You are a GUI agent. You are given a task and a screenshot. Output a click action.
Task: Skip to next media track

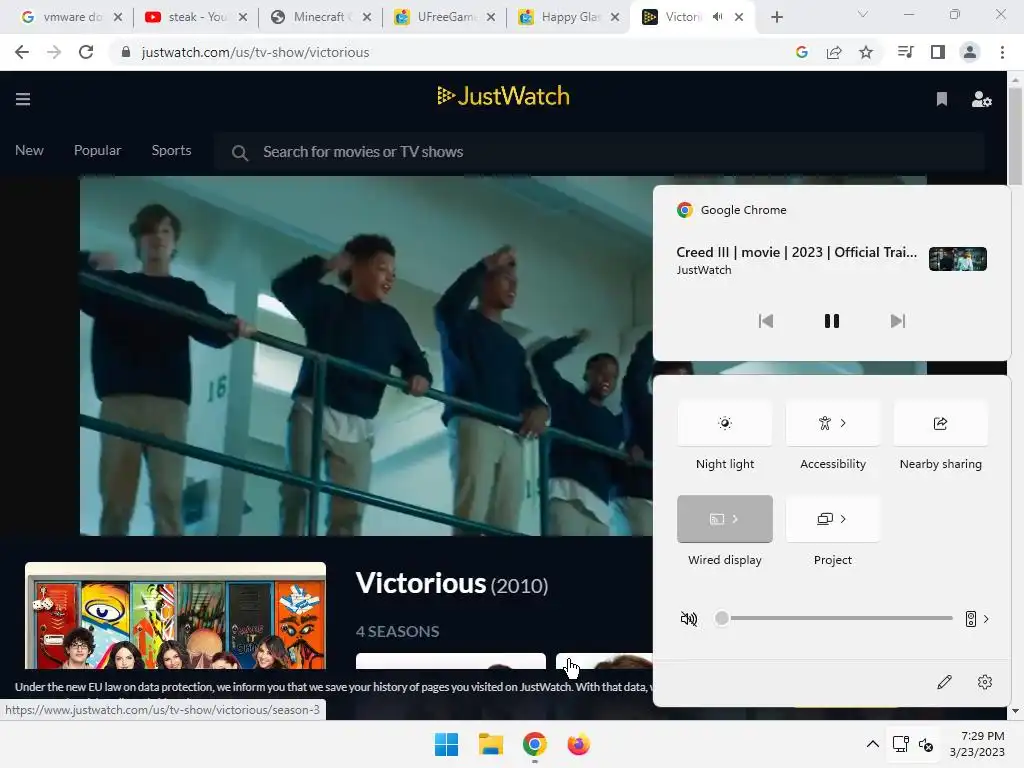(x=897, y=321)
